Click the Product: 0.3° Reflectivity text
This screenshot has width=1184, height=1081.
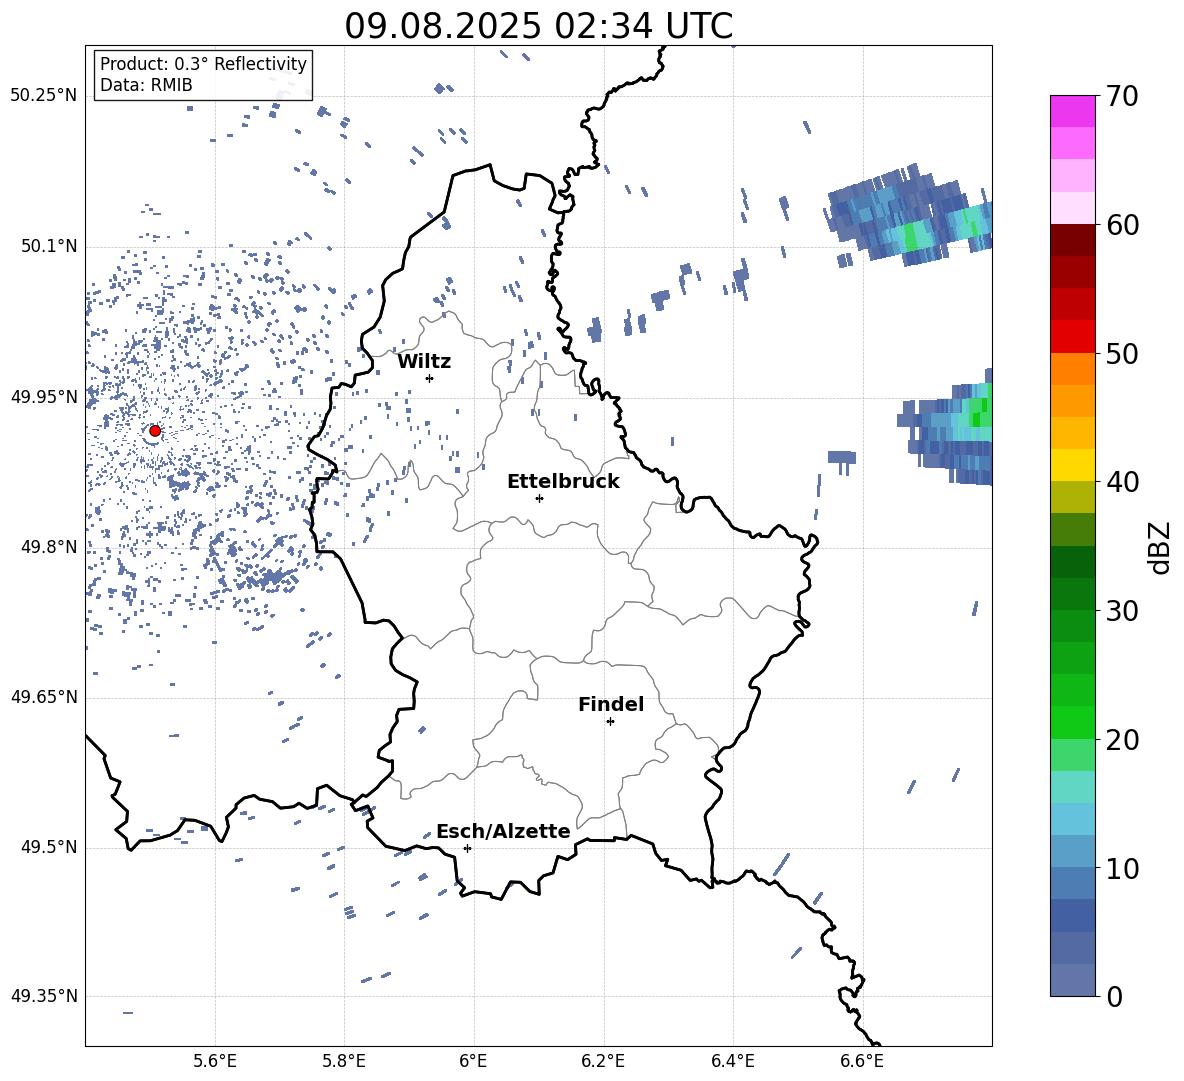(x=203, y=64)
